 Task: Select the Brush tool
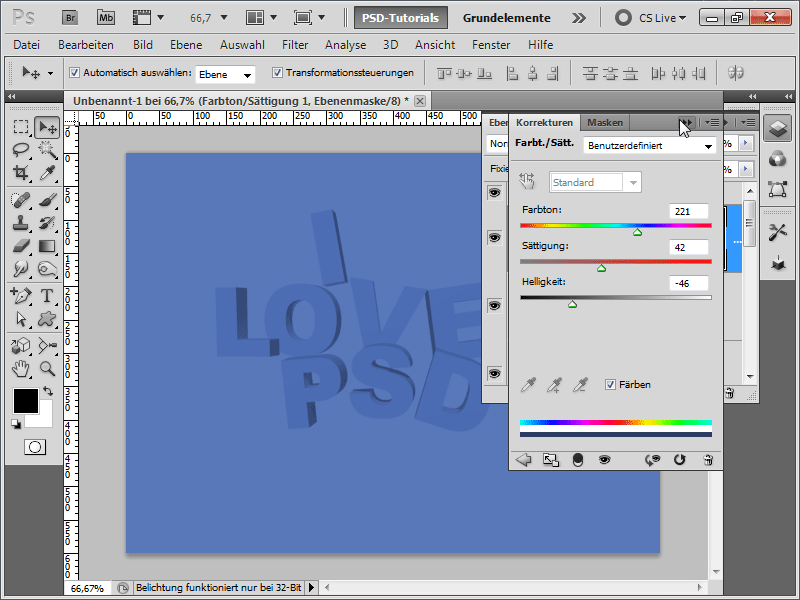click(47, 199)
